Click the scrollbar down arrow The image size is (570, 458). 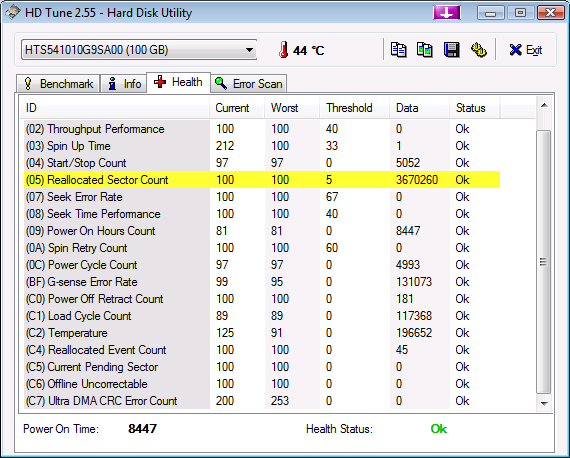[544, 403]
